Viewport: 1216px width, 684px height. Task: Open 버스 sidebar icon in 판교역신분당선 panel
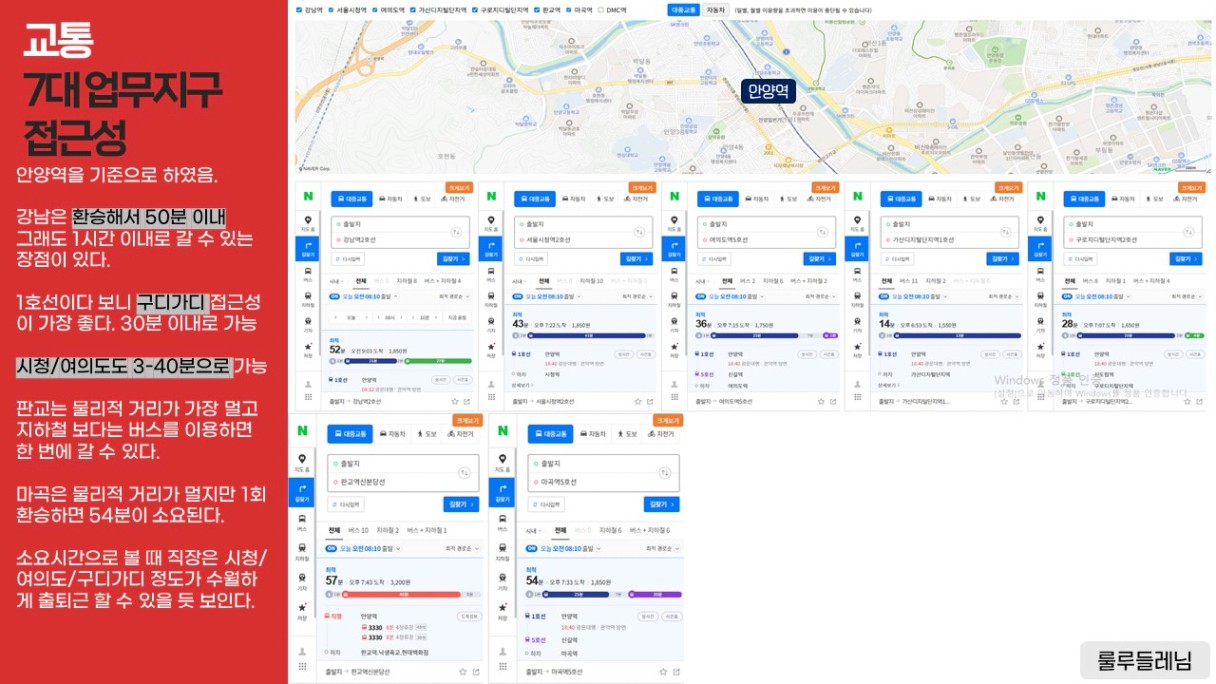click(x=302, y=521)
